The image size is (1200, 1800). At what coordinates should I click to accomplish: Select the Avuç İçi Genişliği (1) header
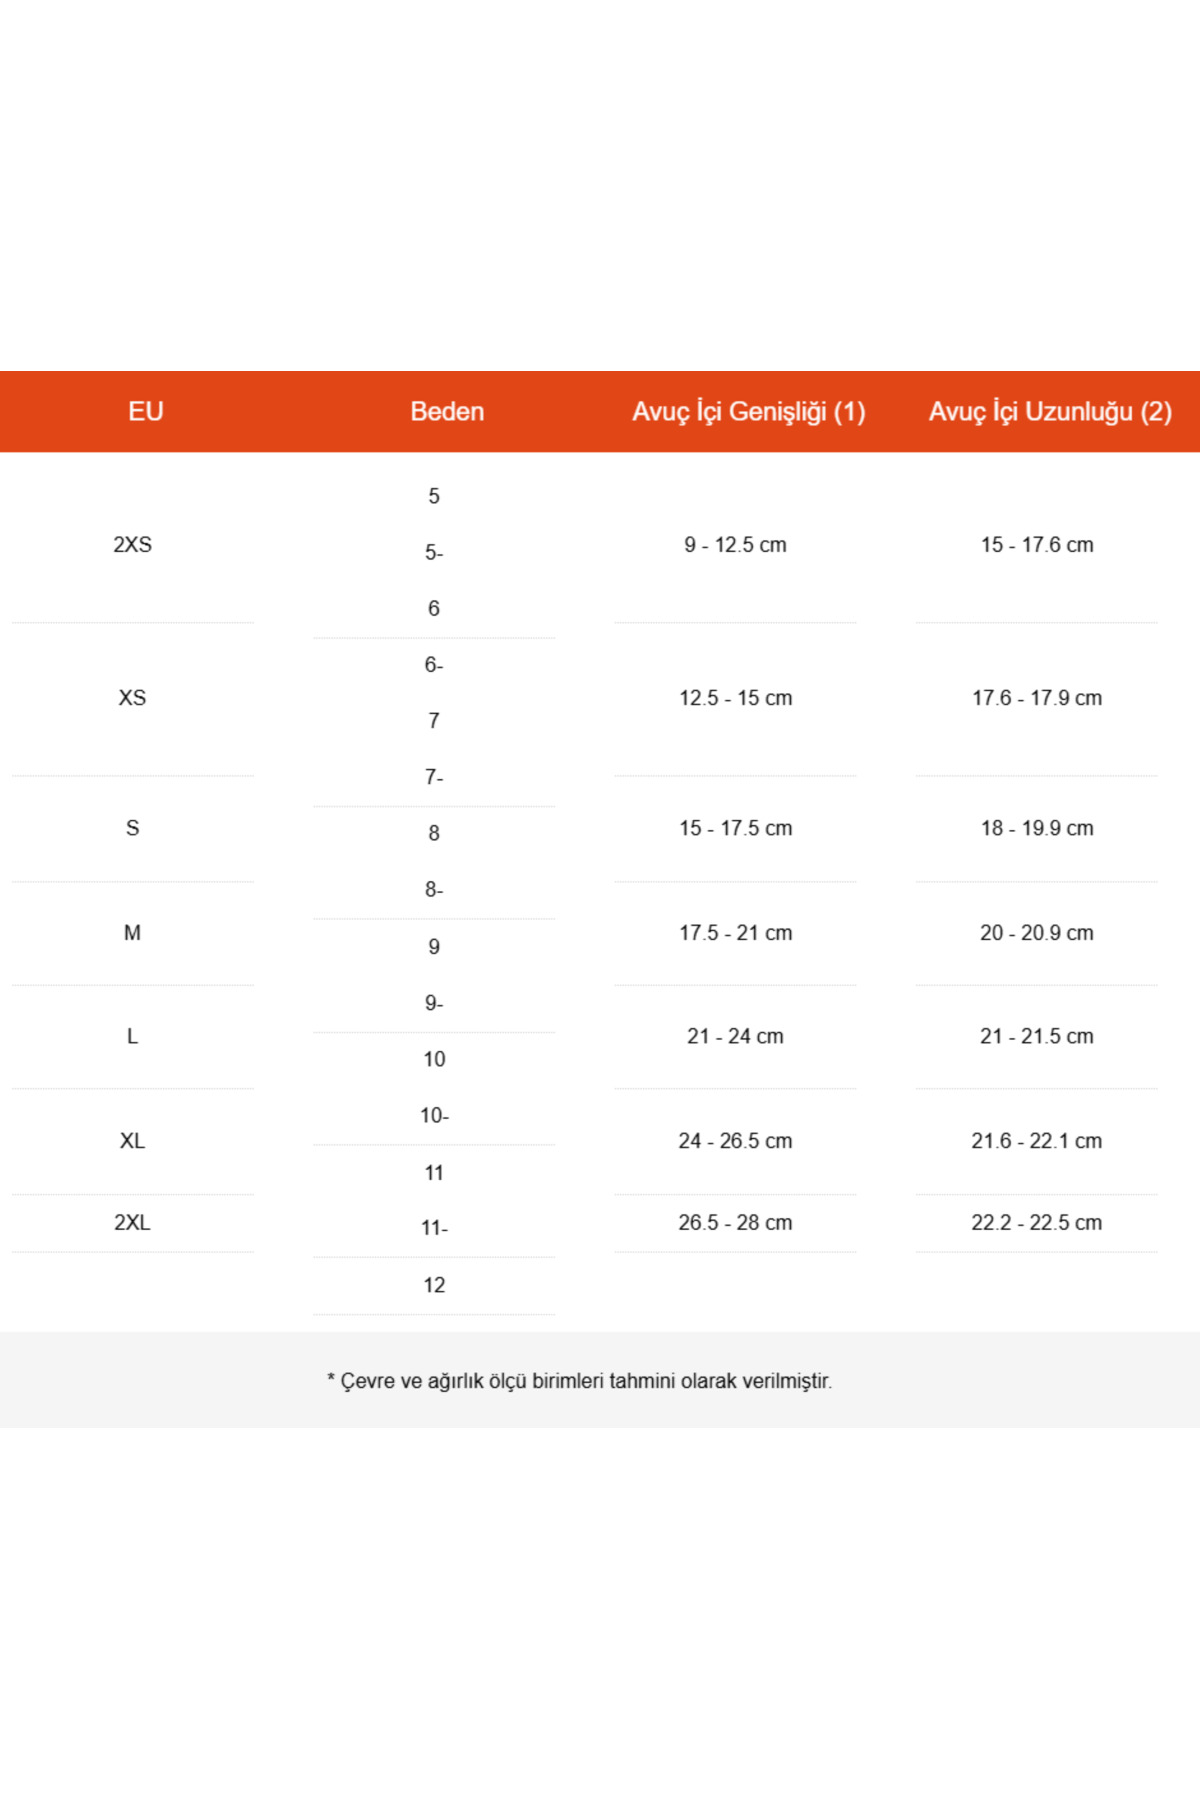[x=748, y=411]
